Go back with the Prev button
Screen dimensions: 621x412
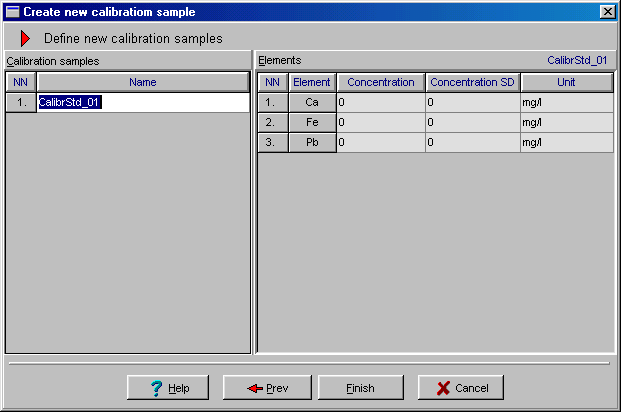267,388
